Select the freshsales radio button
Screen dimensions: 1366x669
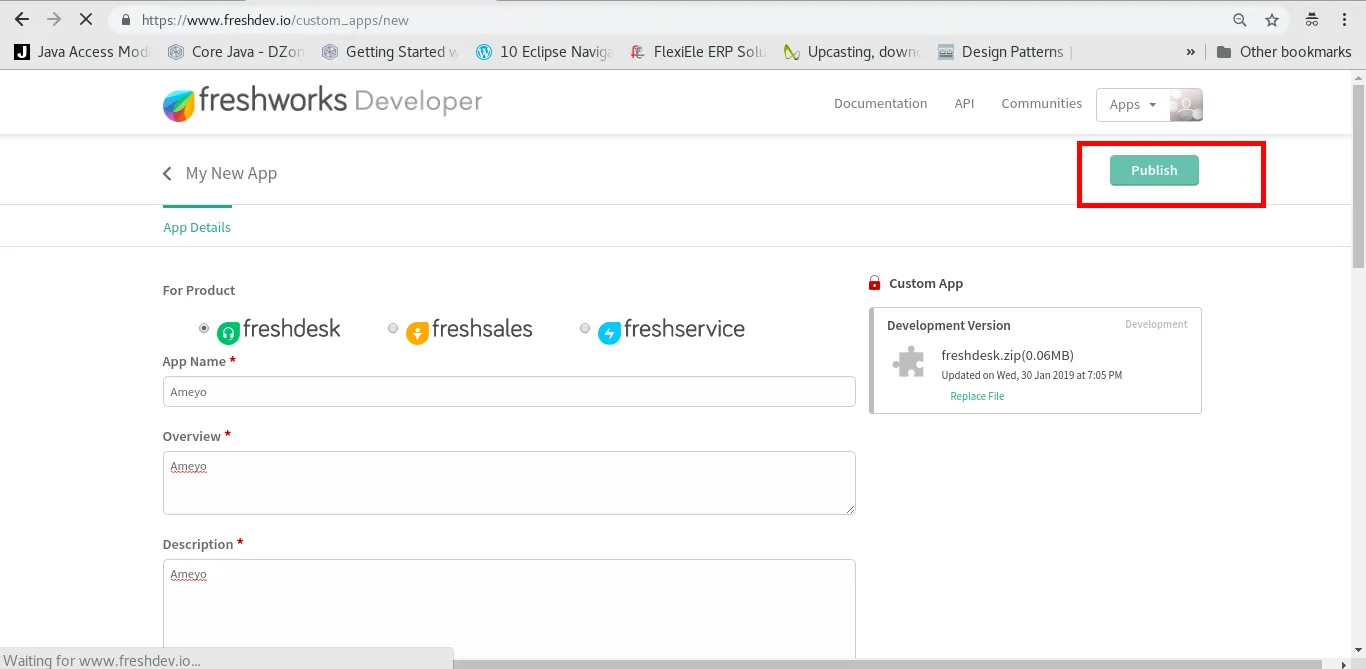[x=393, y=328]
